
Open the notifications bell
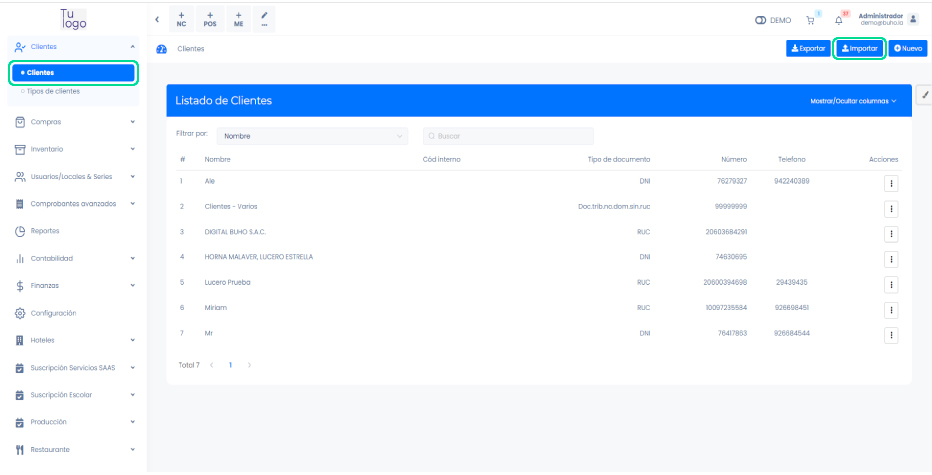coord(838,20)
